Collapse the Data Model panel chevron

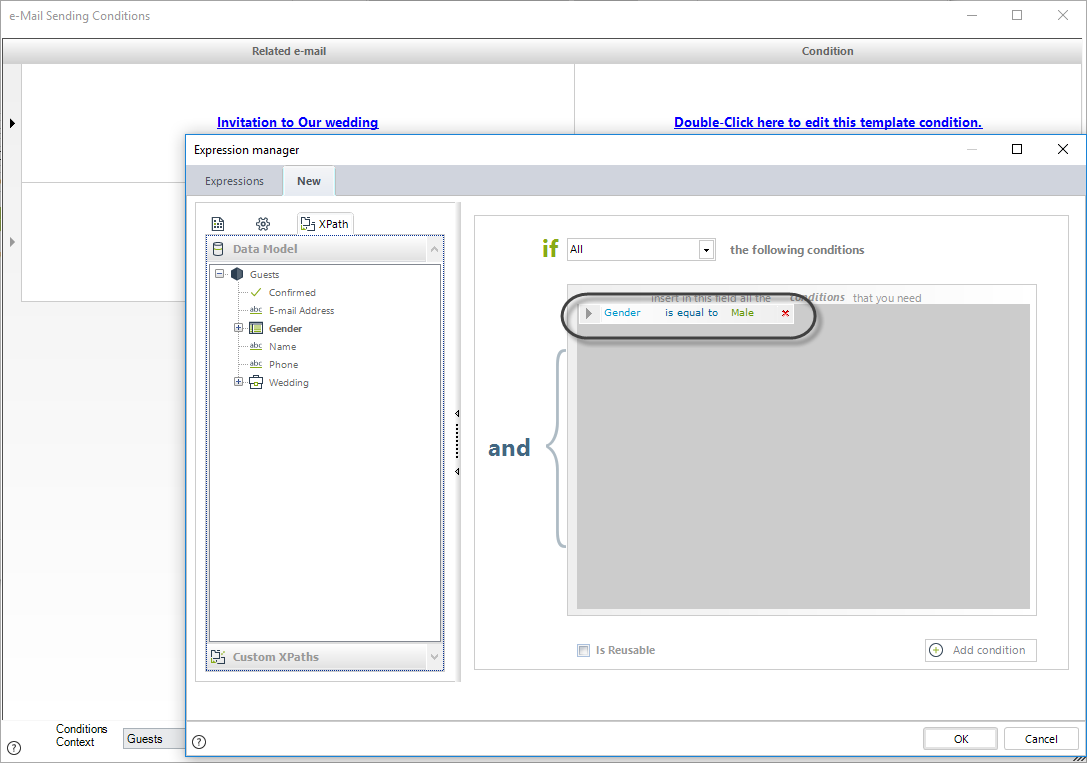click(435, 249)
